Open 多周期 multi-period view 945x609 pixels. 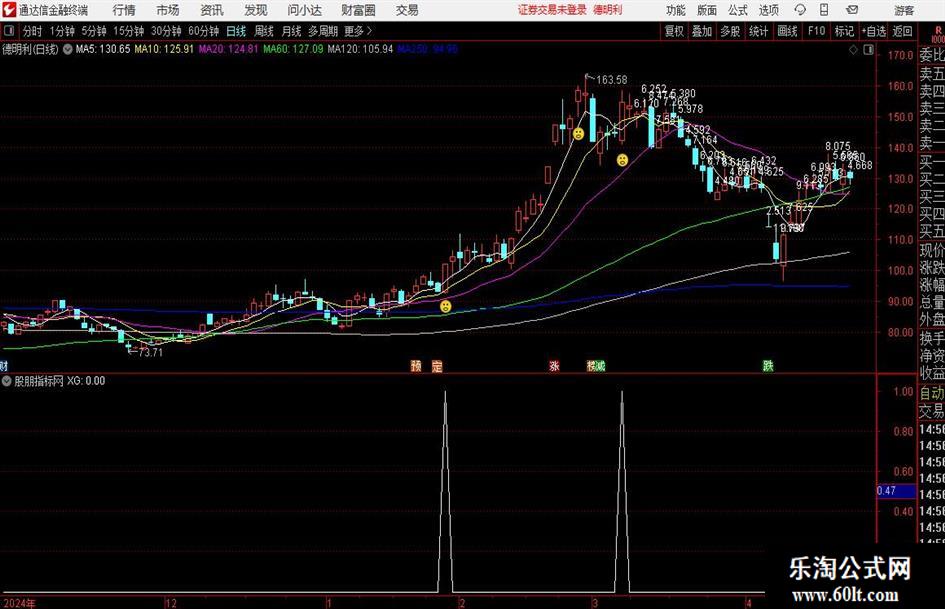[x=323, y=31]
